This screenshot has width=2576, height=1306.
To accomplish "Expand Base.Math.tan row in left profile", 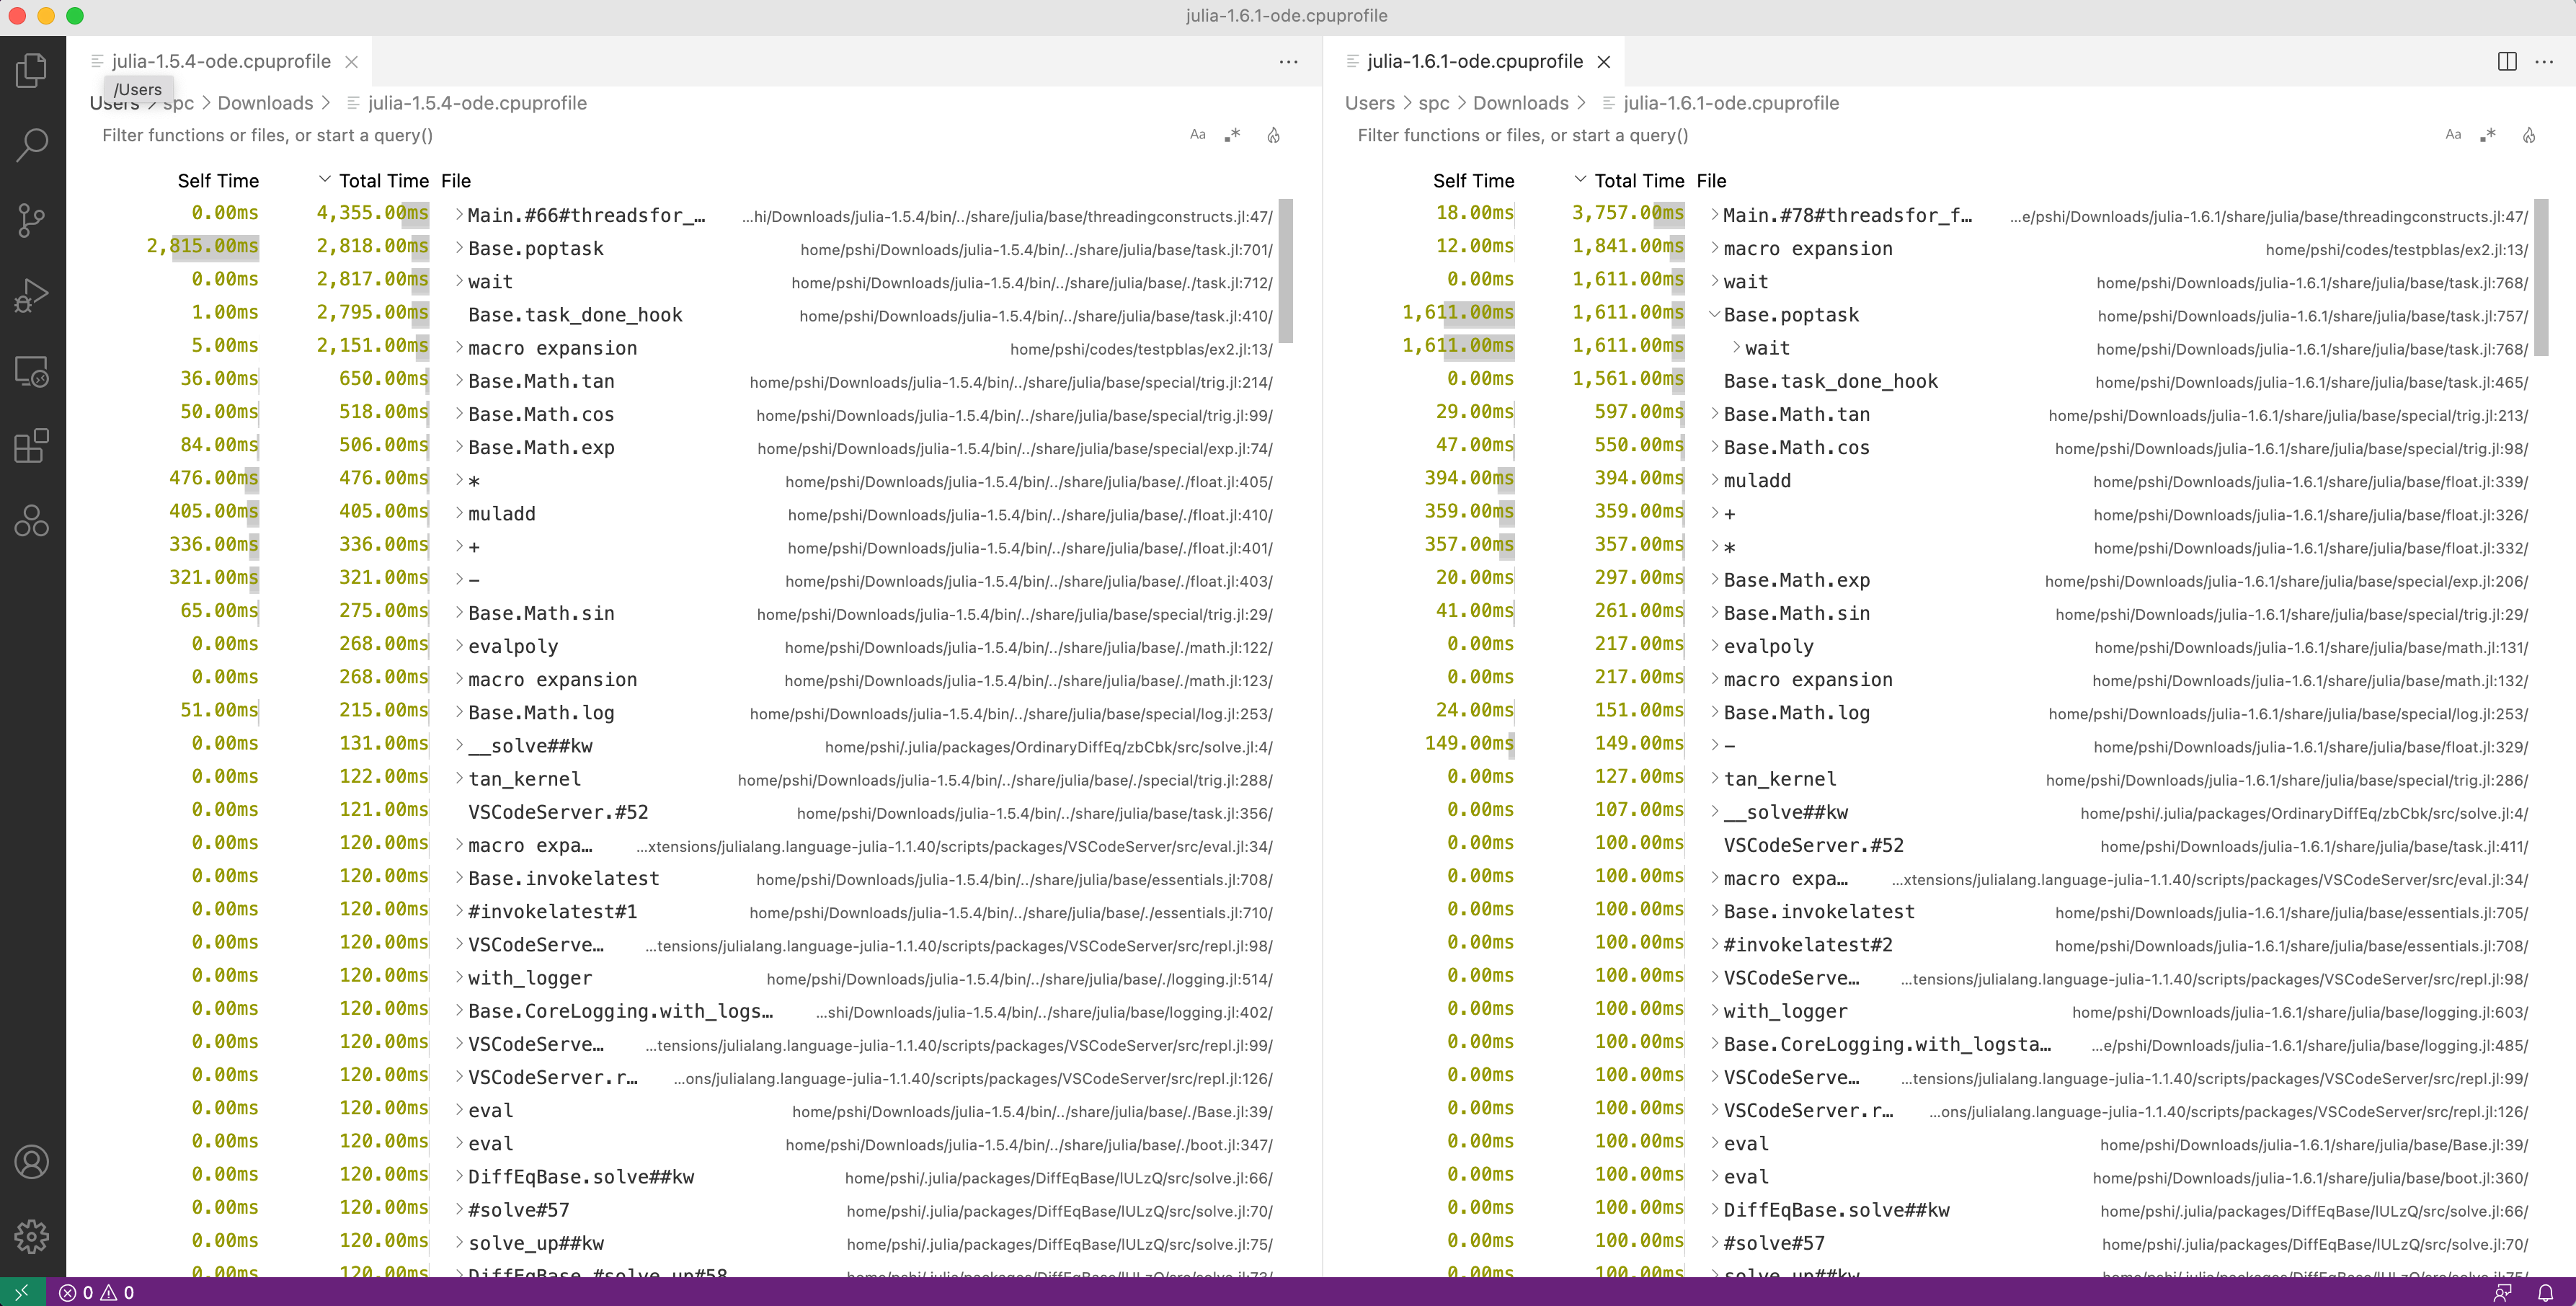I will [x=459, y=381].
